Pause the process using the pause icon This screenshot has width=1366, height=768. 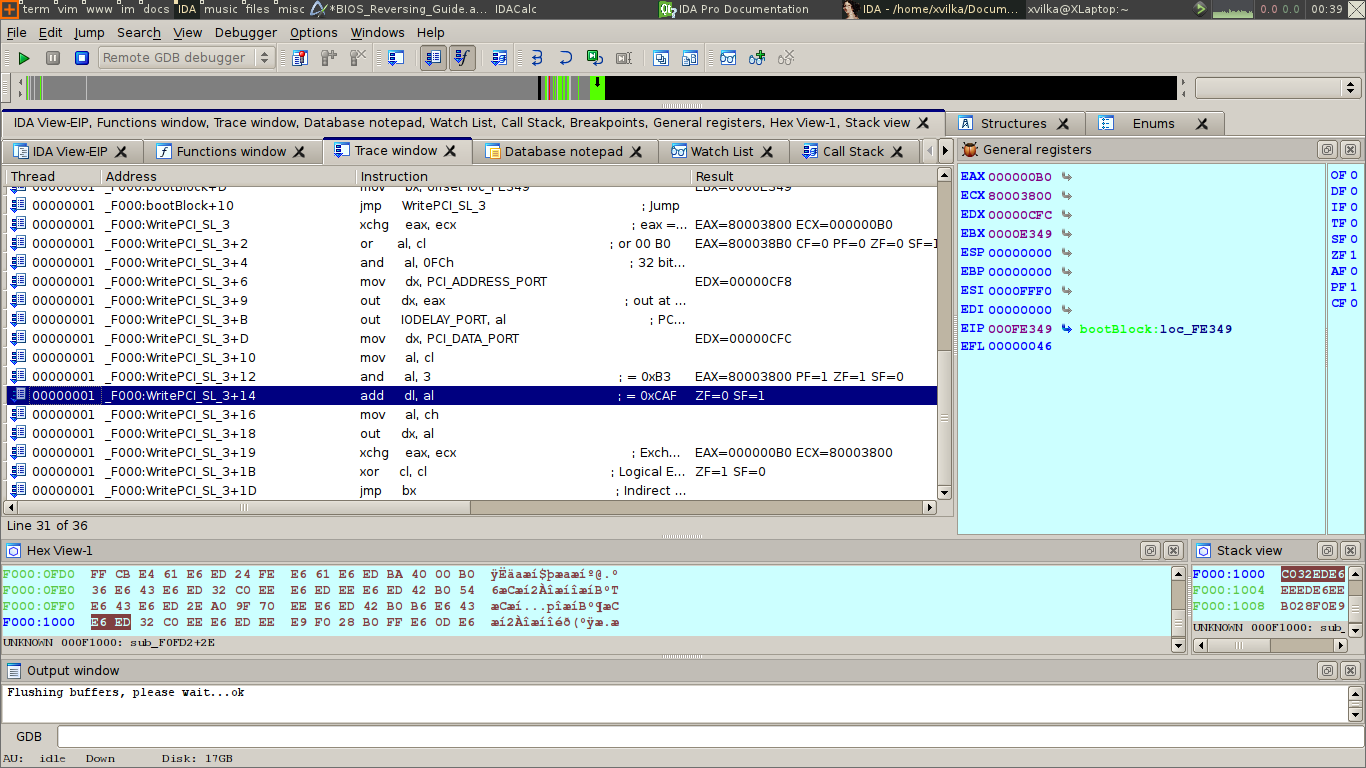pos(53,58)
